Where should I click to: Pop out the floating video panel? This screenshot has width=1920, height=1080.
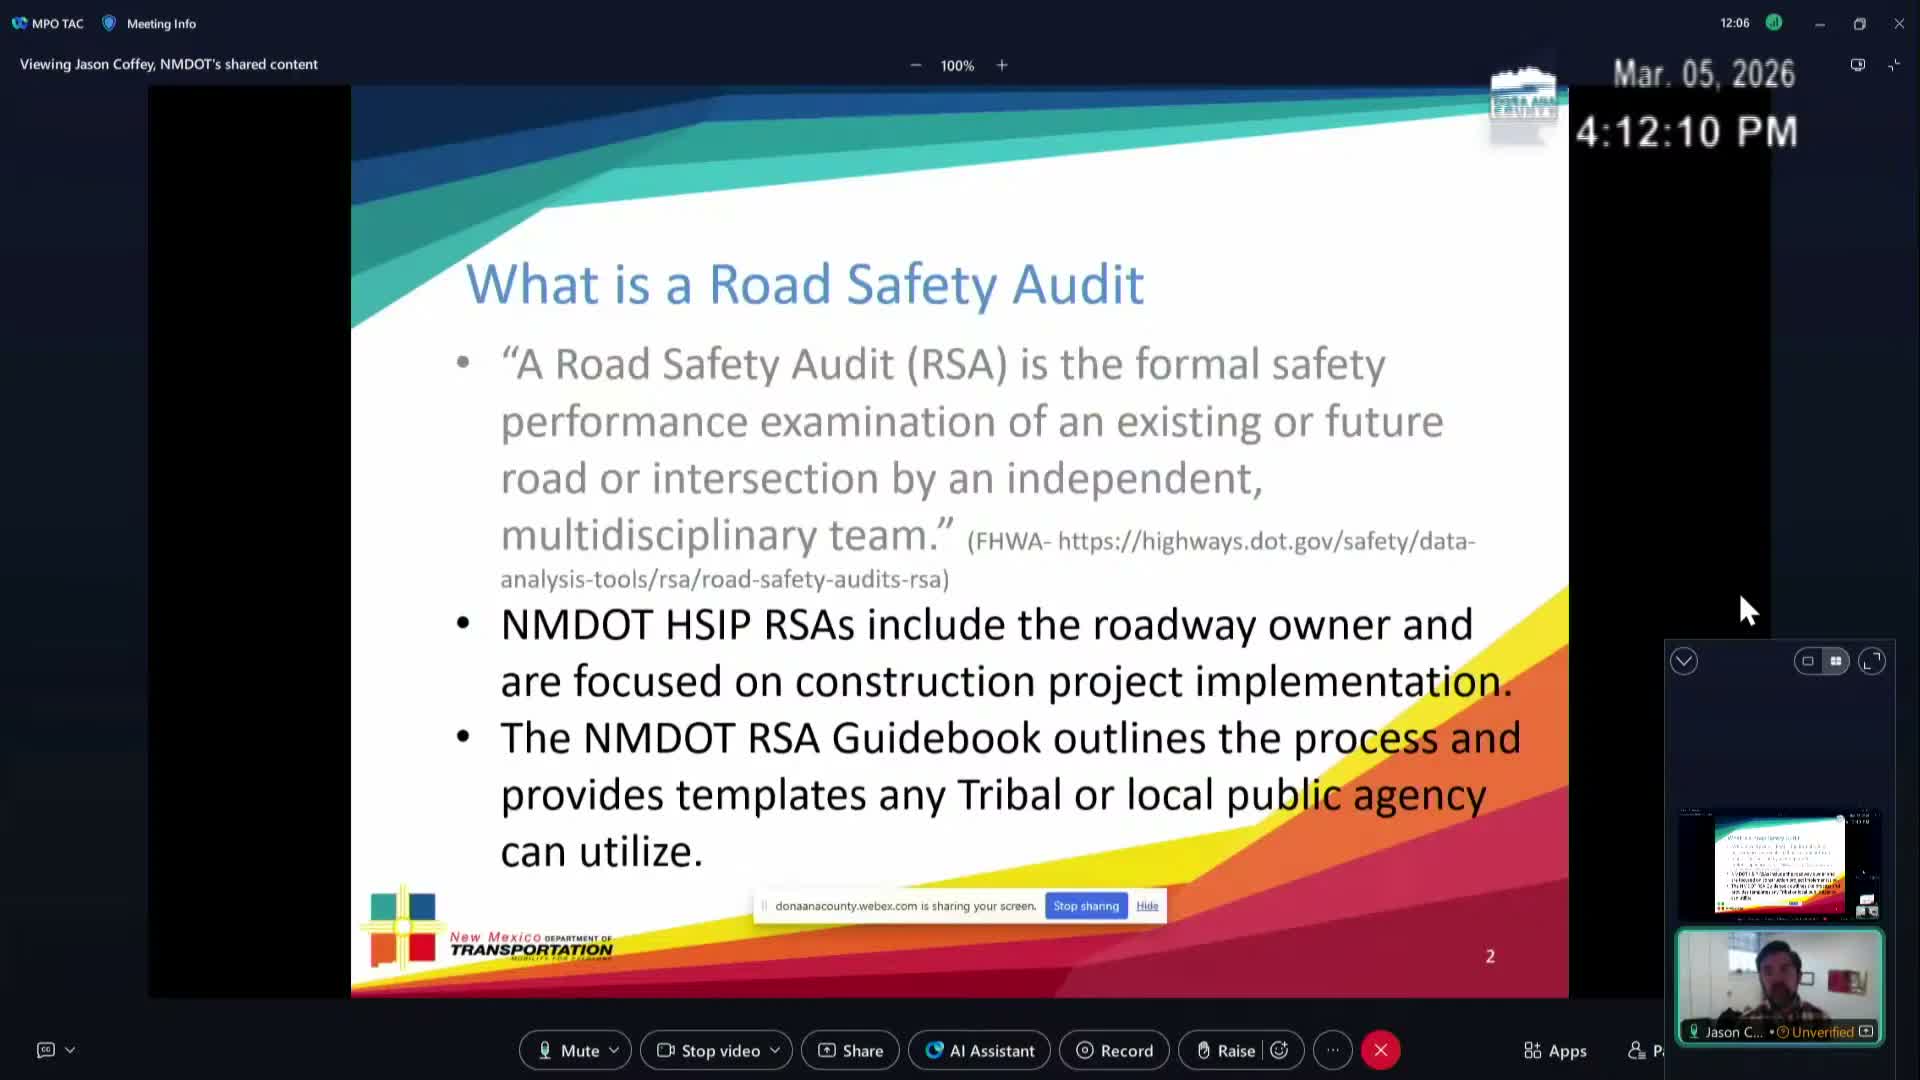[1873, 661]
